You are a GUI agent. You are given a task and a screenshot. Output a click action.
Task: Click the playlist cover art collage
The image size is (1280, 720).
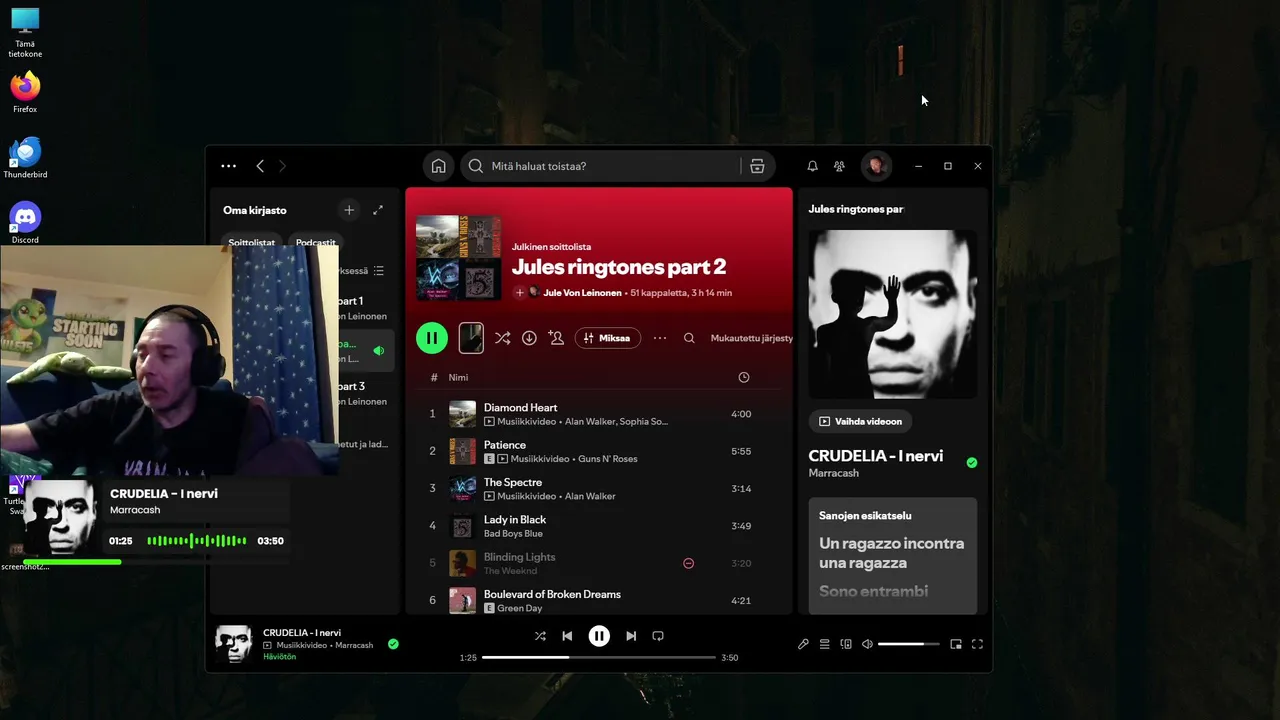coord(458,258)
